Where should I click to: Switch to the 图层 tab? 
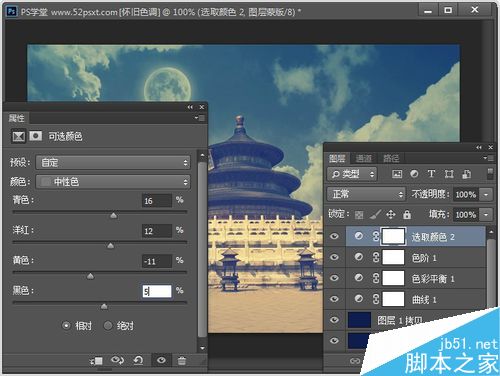pos(337,158)
